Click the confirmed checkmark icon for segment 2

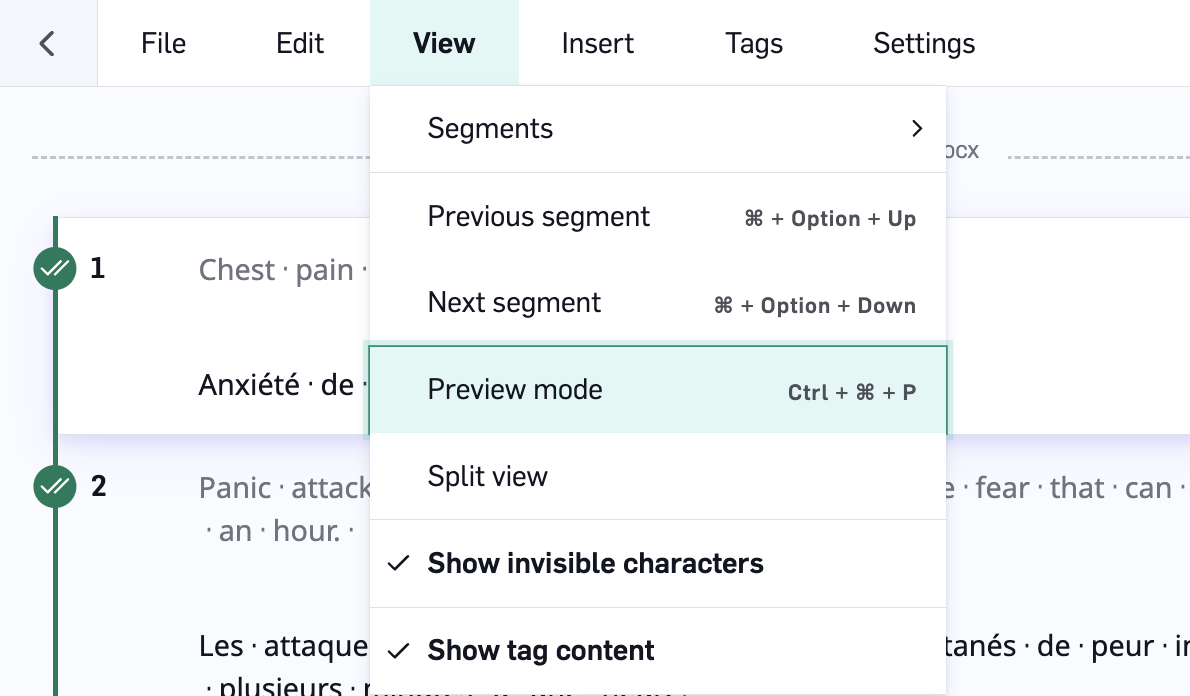point(55,486)
